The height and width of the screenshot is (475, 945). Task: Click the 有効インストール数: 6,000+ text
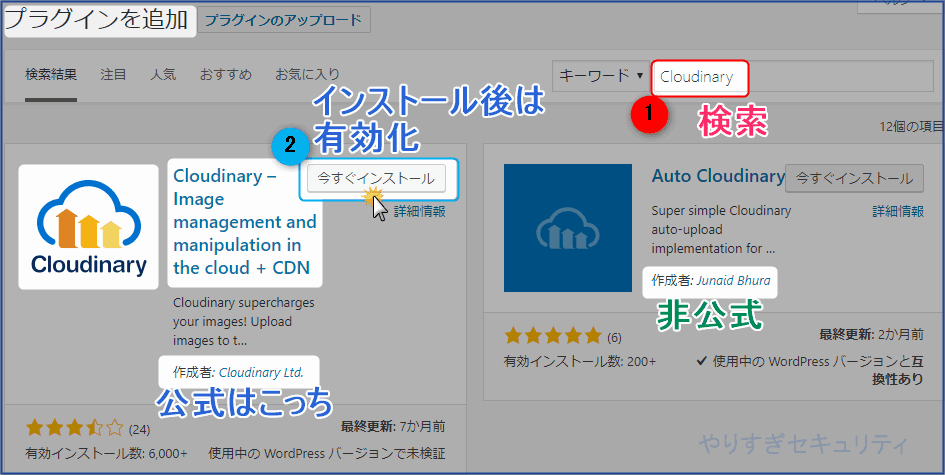[x=106, y=453]
